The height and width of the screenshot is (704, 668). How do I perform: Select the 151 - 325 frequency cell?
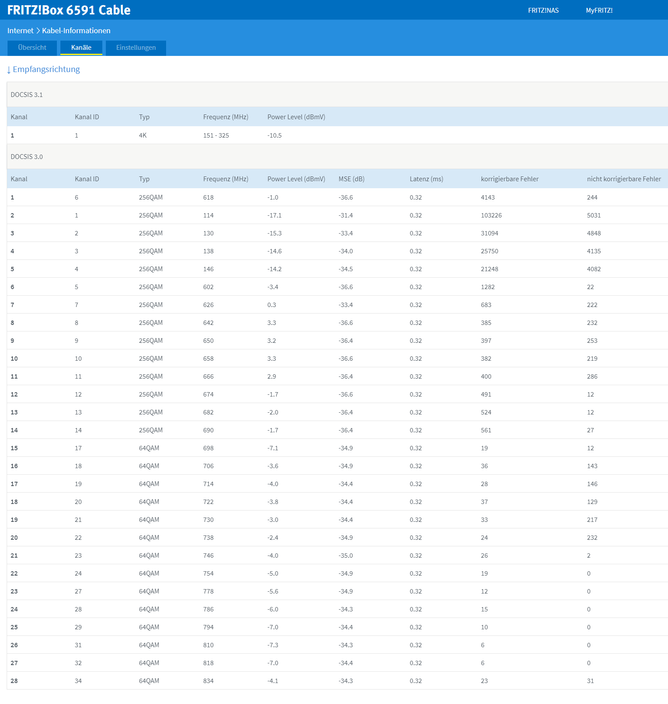(216, 135)
